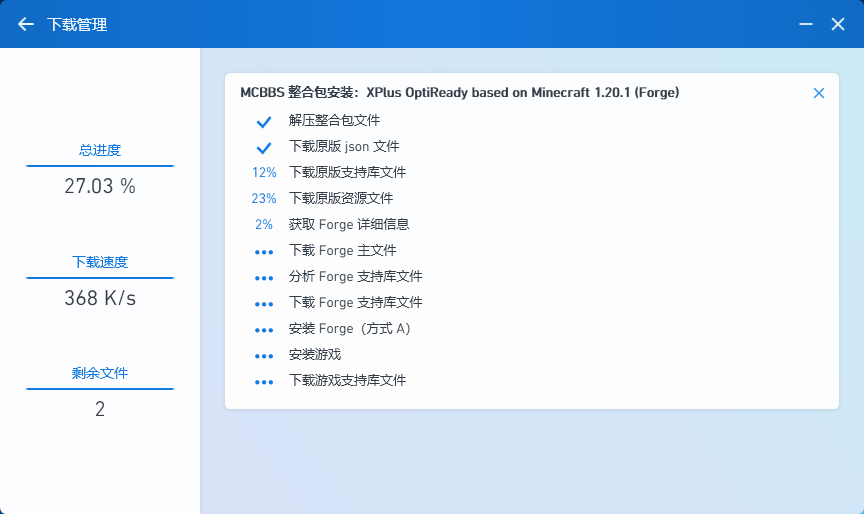Click the 2% Forge info progress
The width and height of the screenshot is (864, 514).
pyautogui.click(x=264, y=225)
